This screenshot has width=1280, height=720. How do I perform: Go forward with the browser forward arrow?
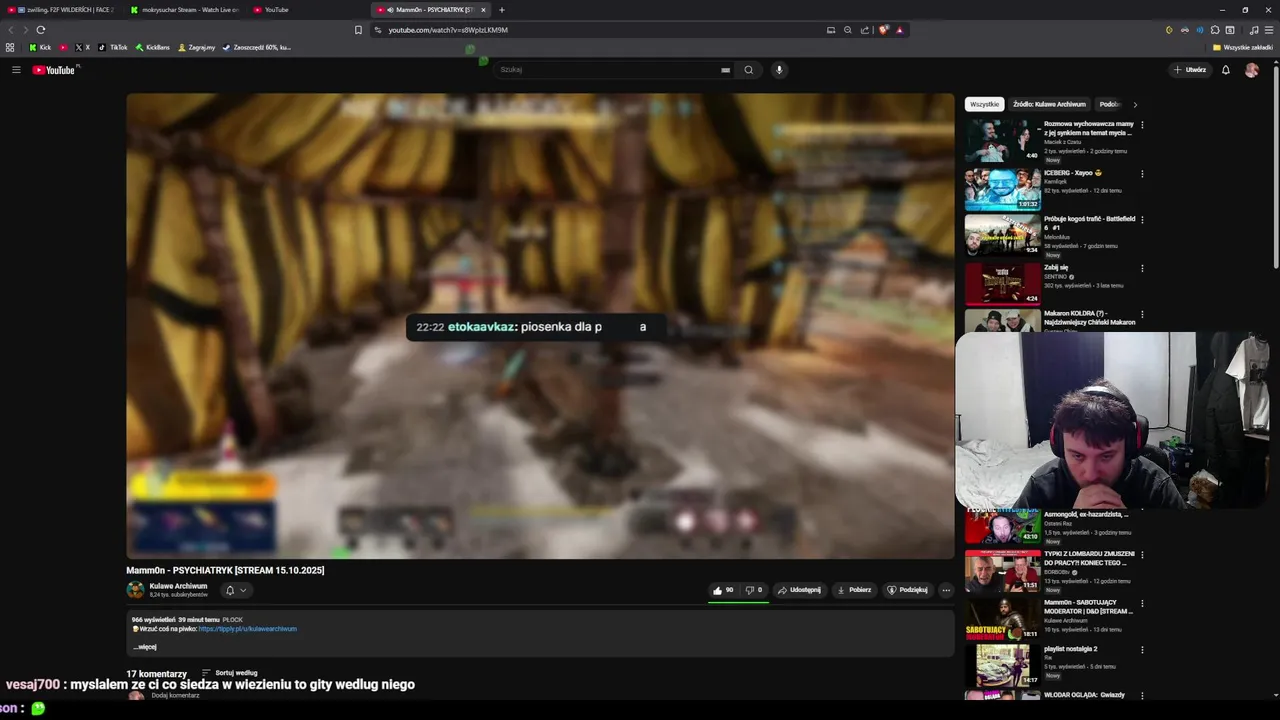(26, 30)
